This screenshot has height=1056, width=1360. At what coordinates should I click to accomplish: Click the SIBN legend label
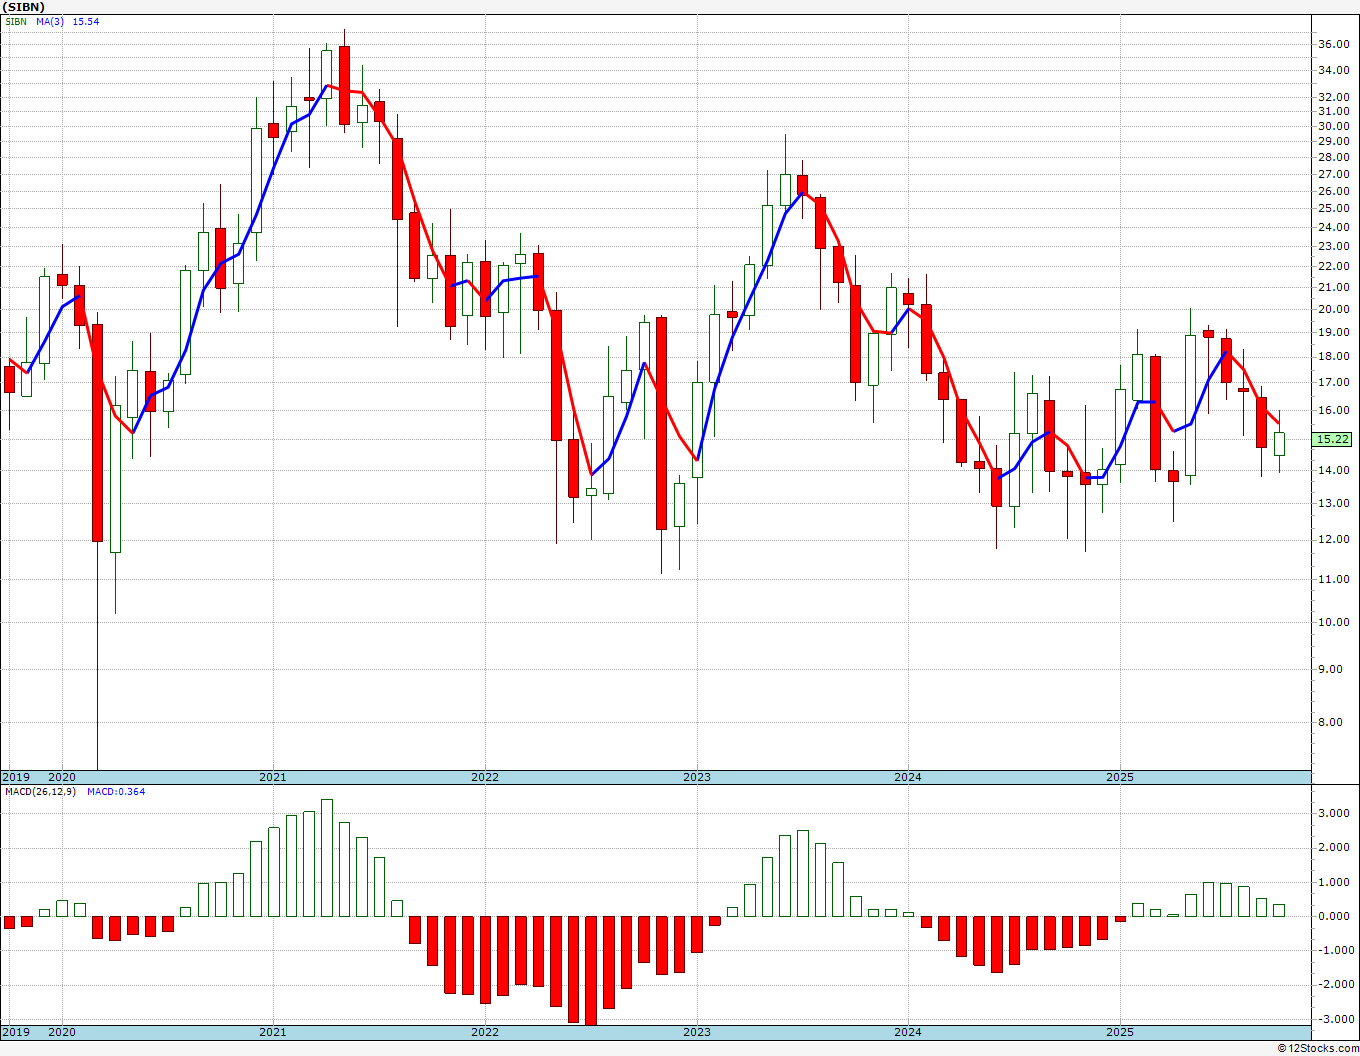(16, 21)
